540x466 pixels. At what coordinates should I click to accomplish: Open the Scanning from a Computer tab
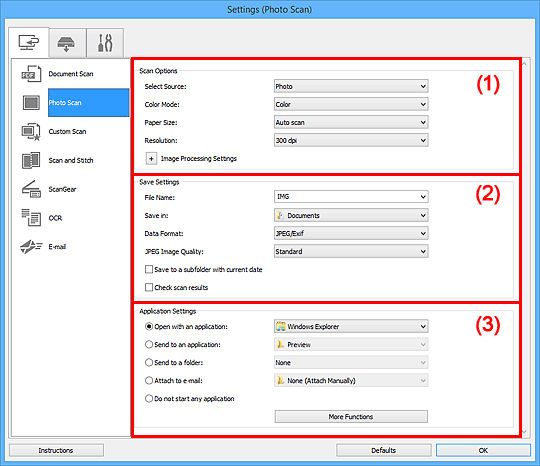(x=29, y=43)
